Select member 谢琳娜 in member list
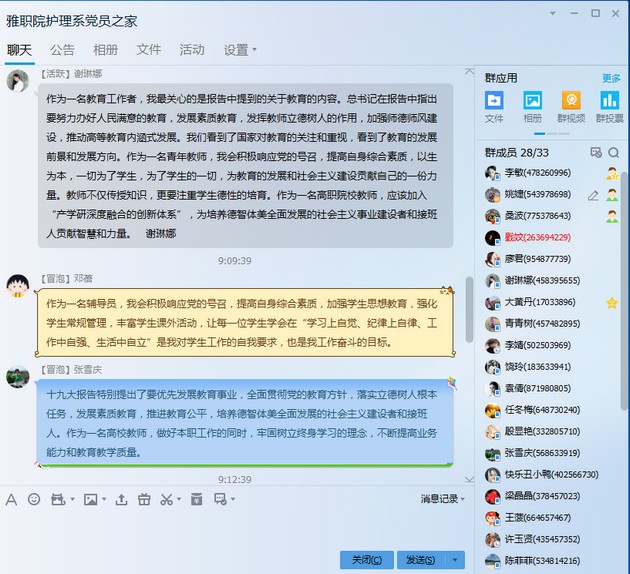Image resolution: width=630 pixels, height=574 pixels. pos(530,280)
